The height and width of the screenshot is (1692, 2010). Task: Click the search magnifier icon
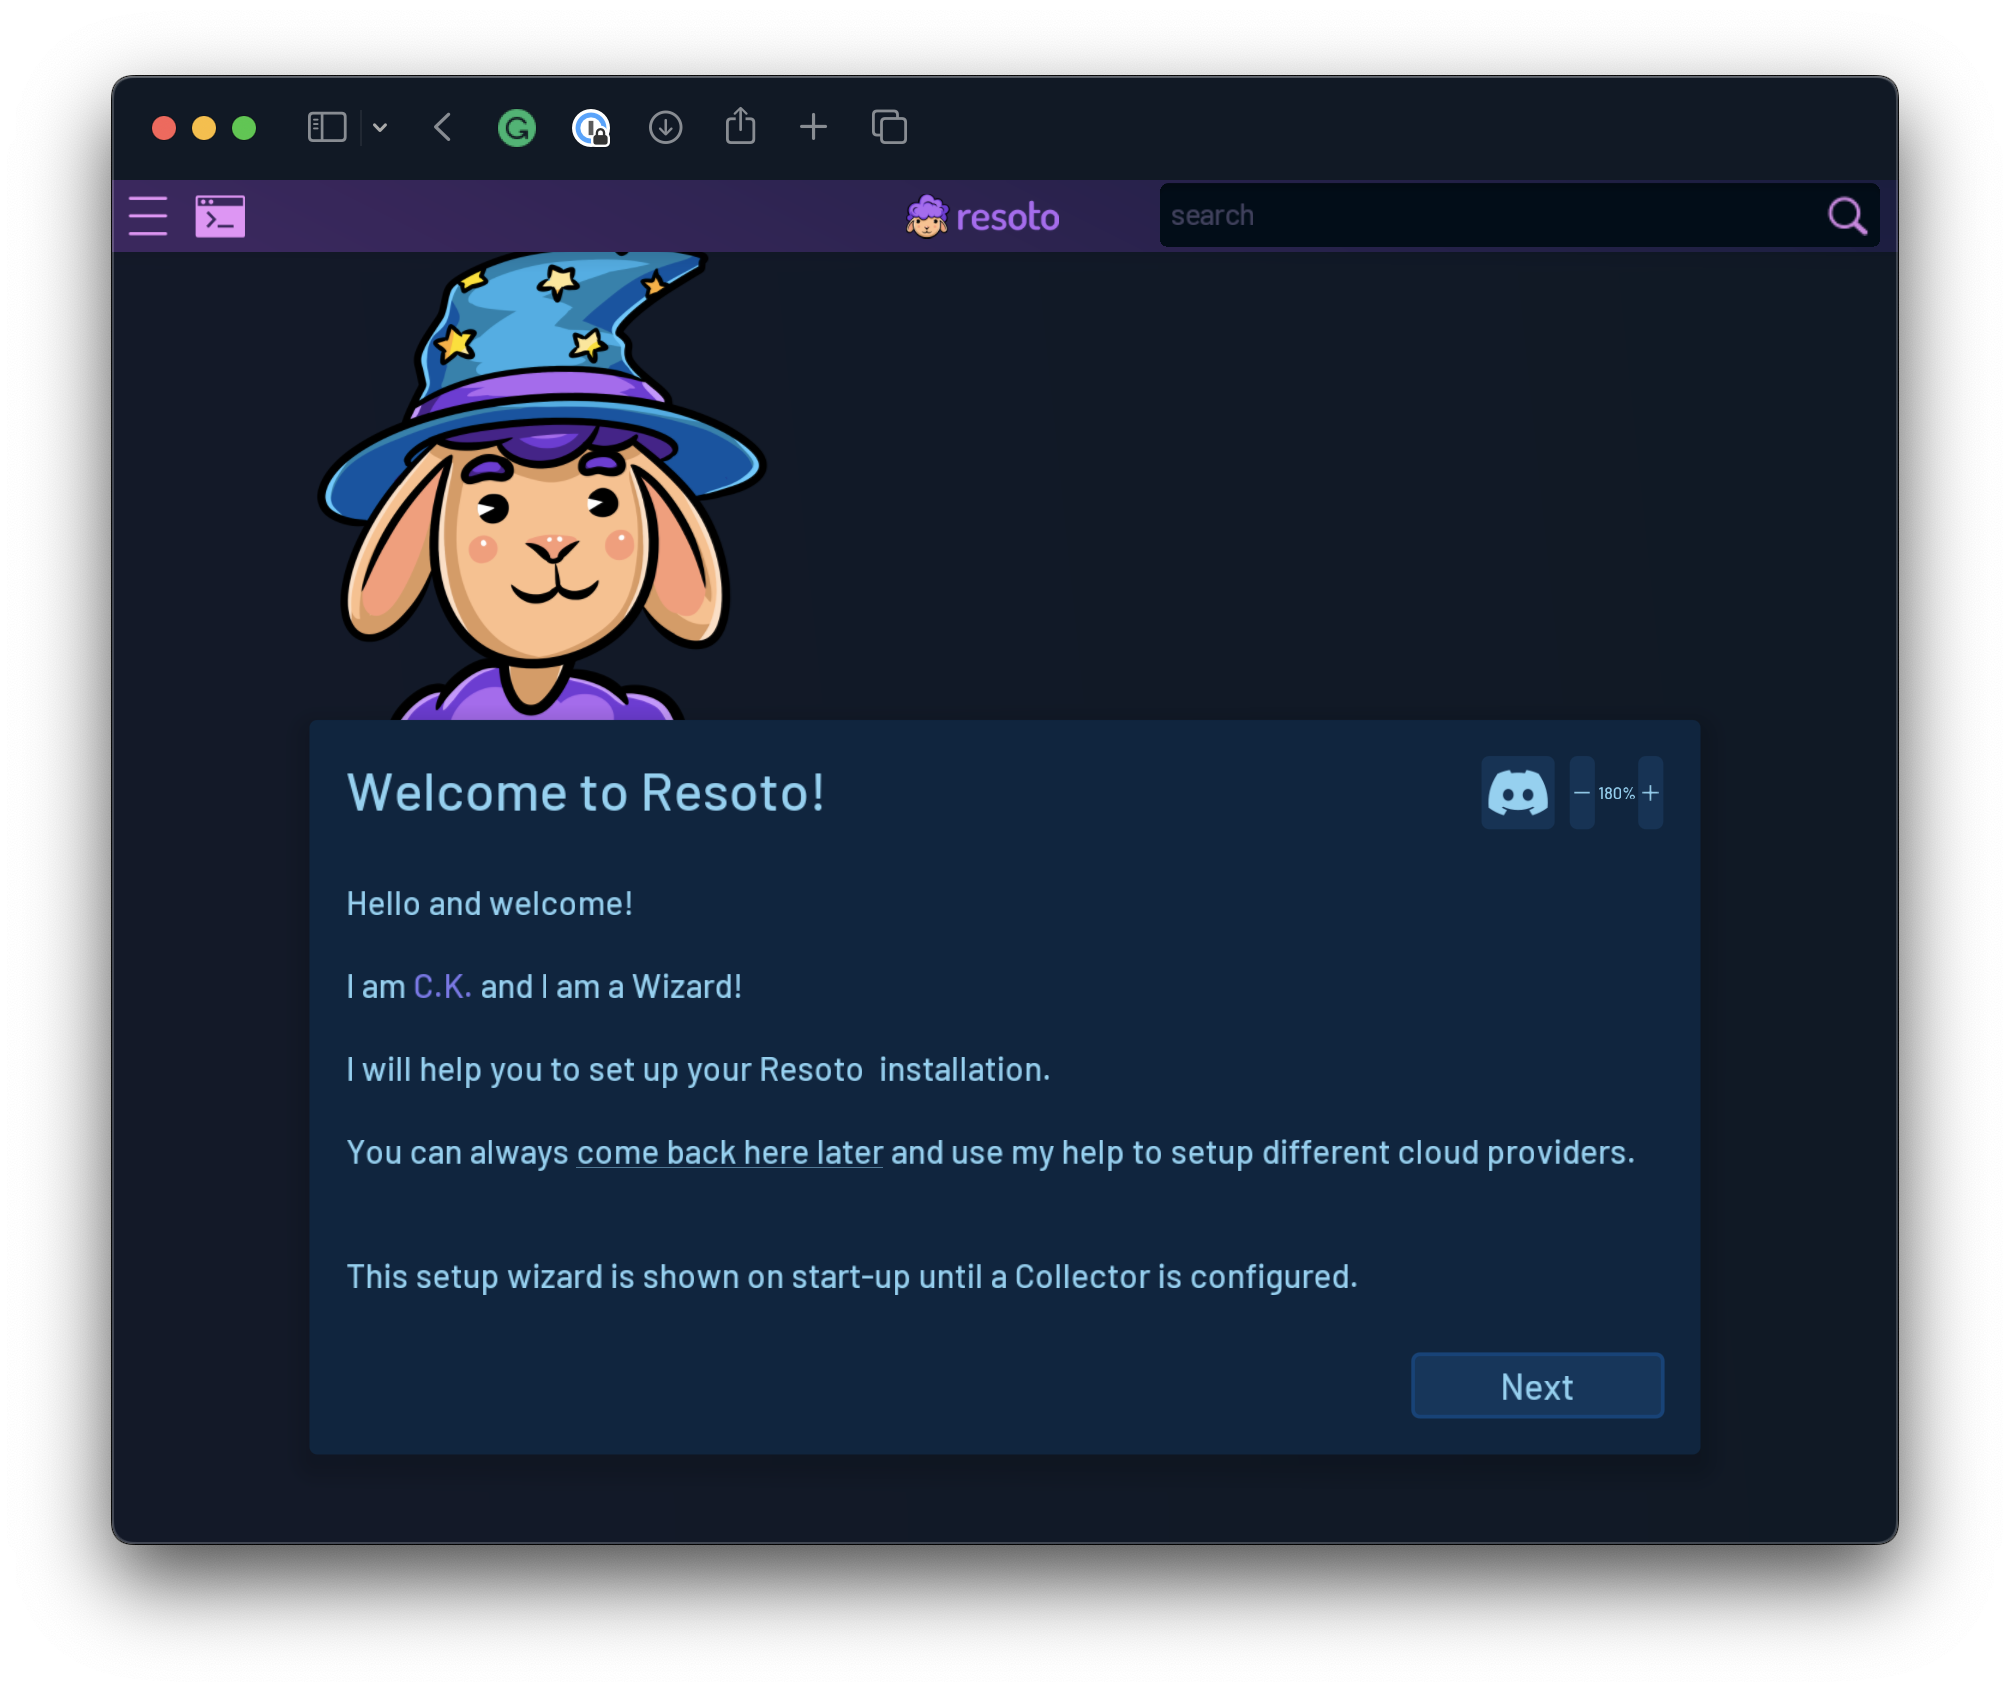[1846, 215]
